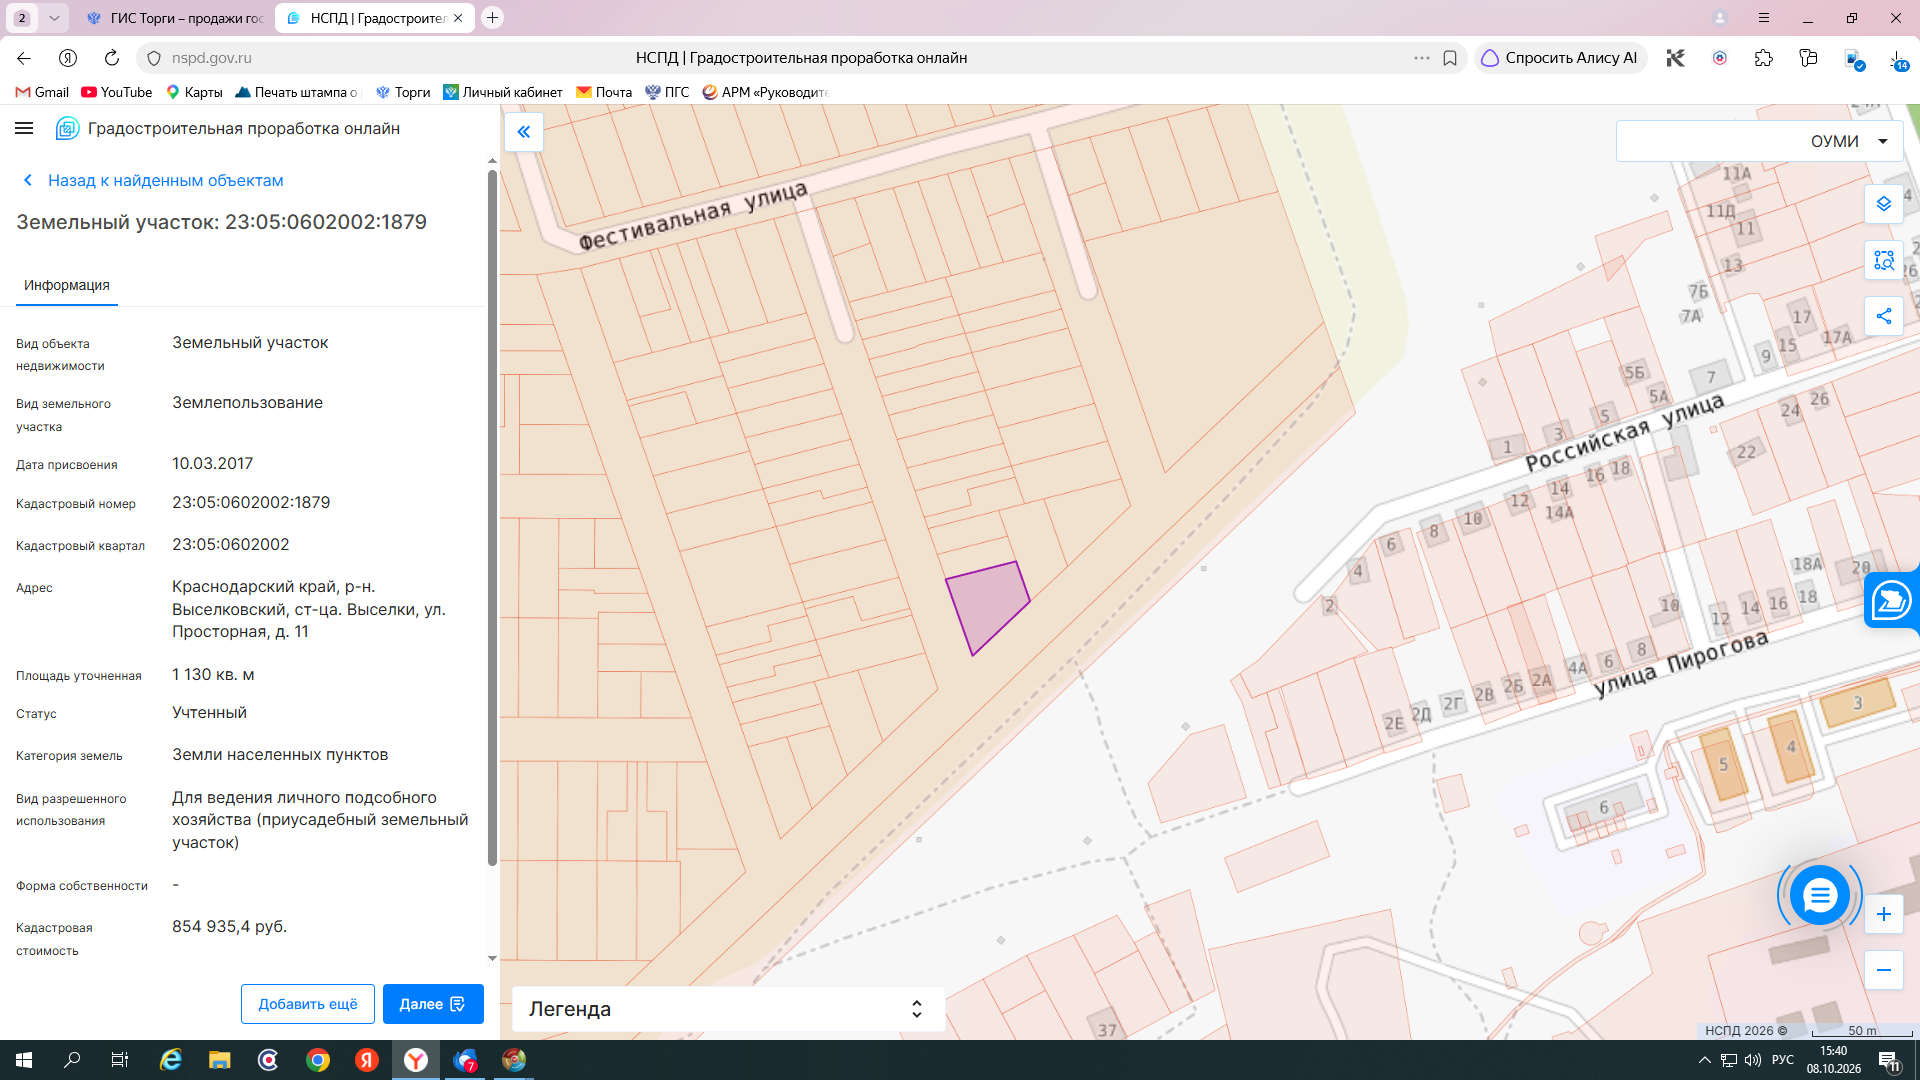Zoom in the map with plus button
Screen dimensions: 1920x1080
(1884, 914)
